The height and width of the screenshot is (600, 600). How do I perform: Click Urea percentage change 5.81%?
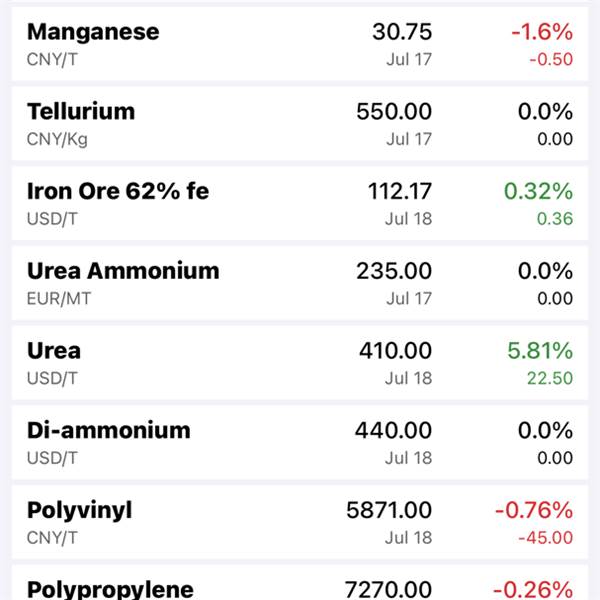(540, 351)
